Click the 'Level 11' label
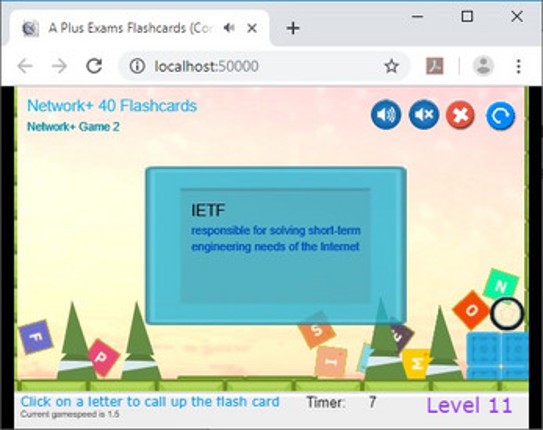The image size is (543, 430). 469,405
